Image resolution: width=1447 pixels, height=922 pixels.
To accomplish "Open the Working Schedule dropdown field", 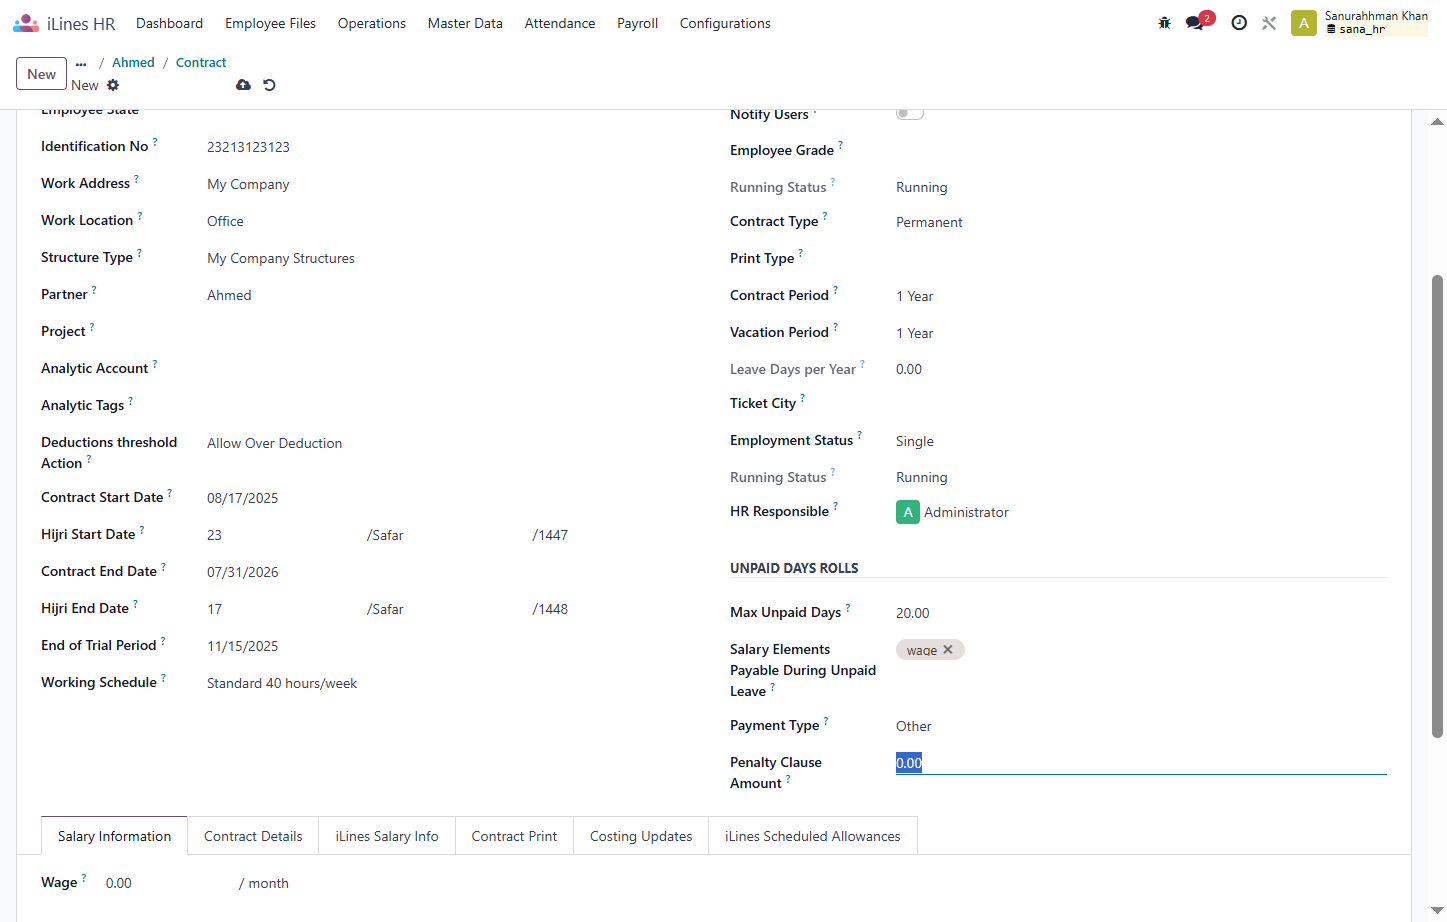I will 452,683.
